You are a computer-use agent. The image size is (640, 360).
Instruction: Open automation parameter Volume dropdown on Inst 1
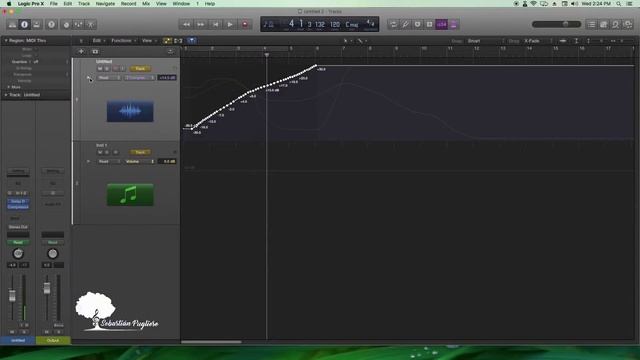coord(139,161)
